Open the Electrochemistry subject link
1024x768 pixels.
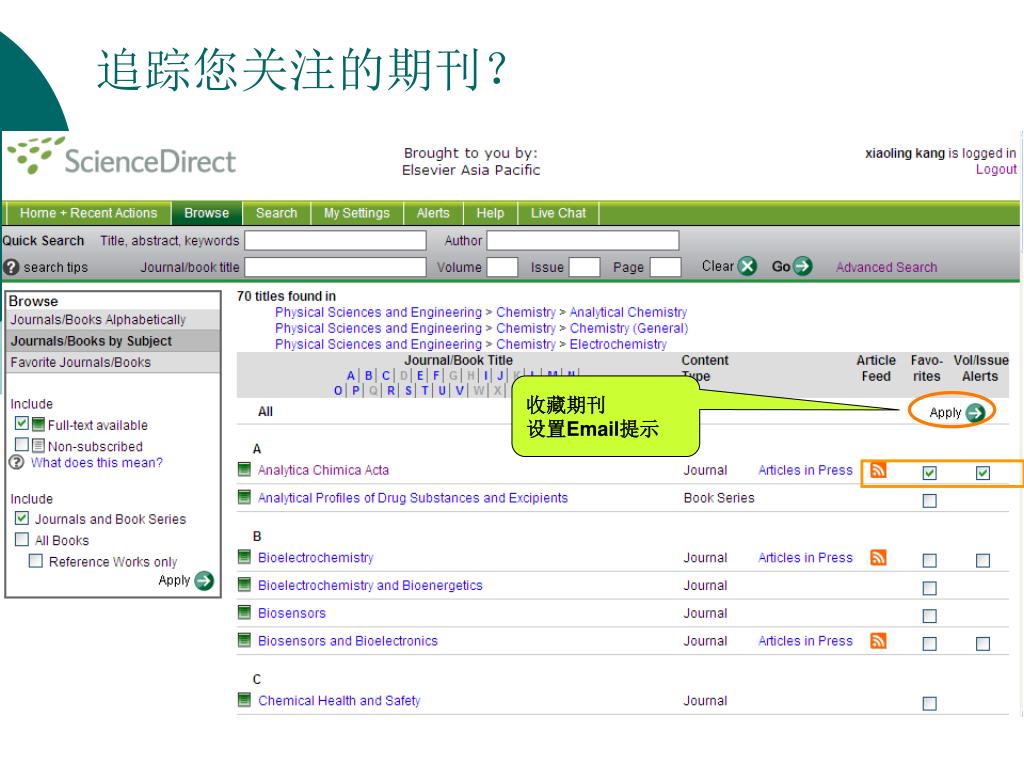618,344
